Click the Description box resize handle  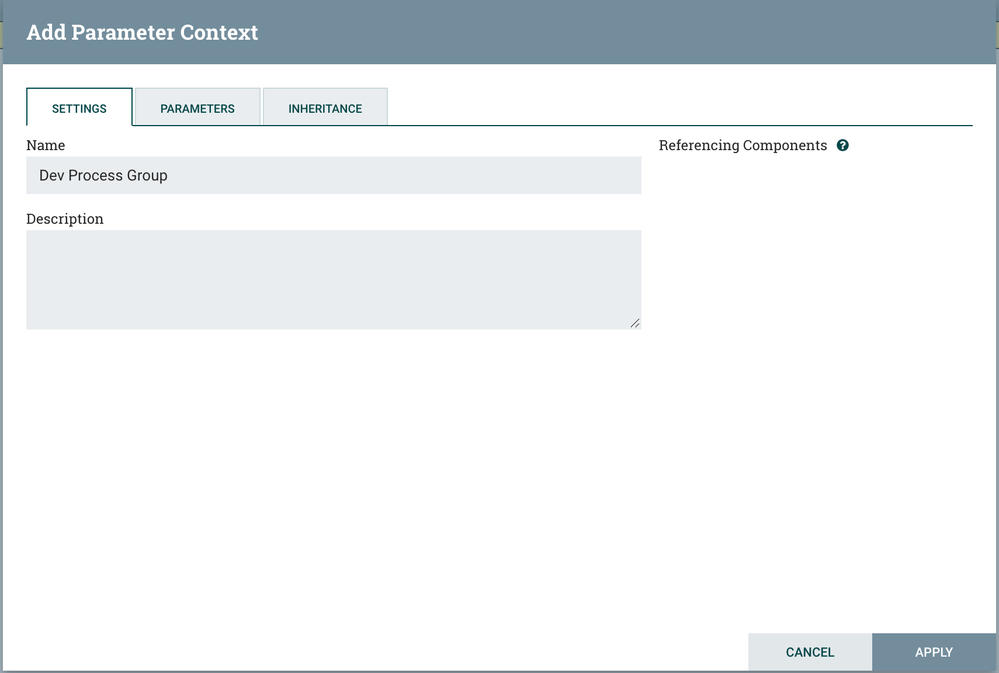point(635,323)
